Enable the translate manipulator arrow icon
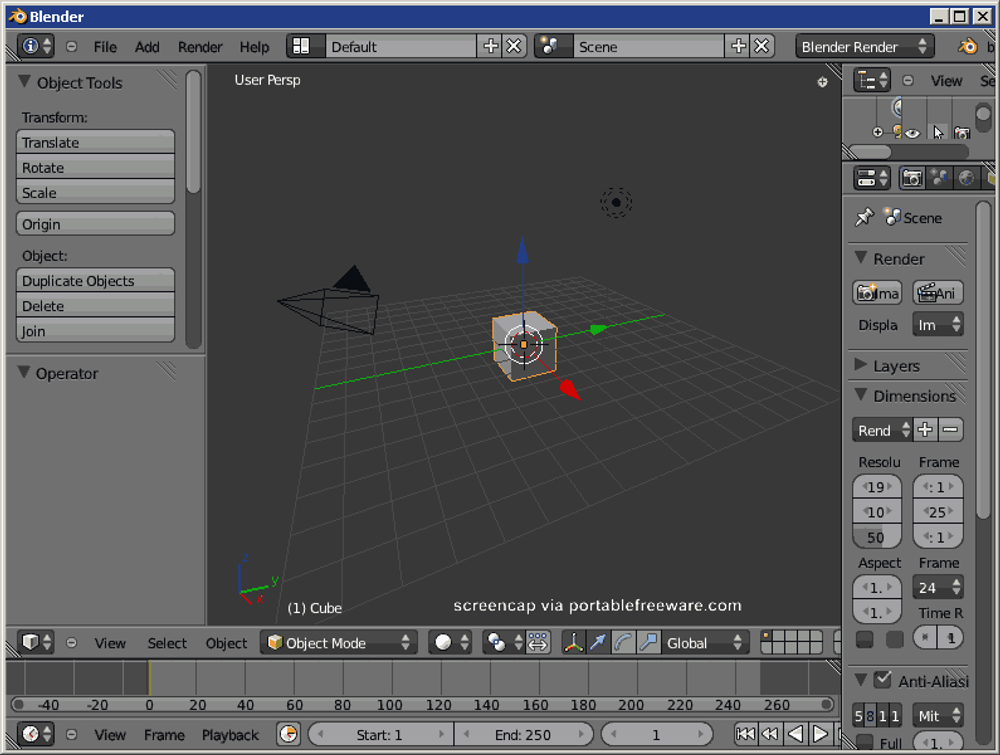Viewport: 1000px width, 755px height. pyautogui.click(x=598, y=642)
